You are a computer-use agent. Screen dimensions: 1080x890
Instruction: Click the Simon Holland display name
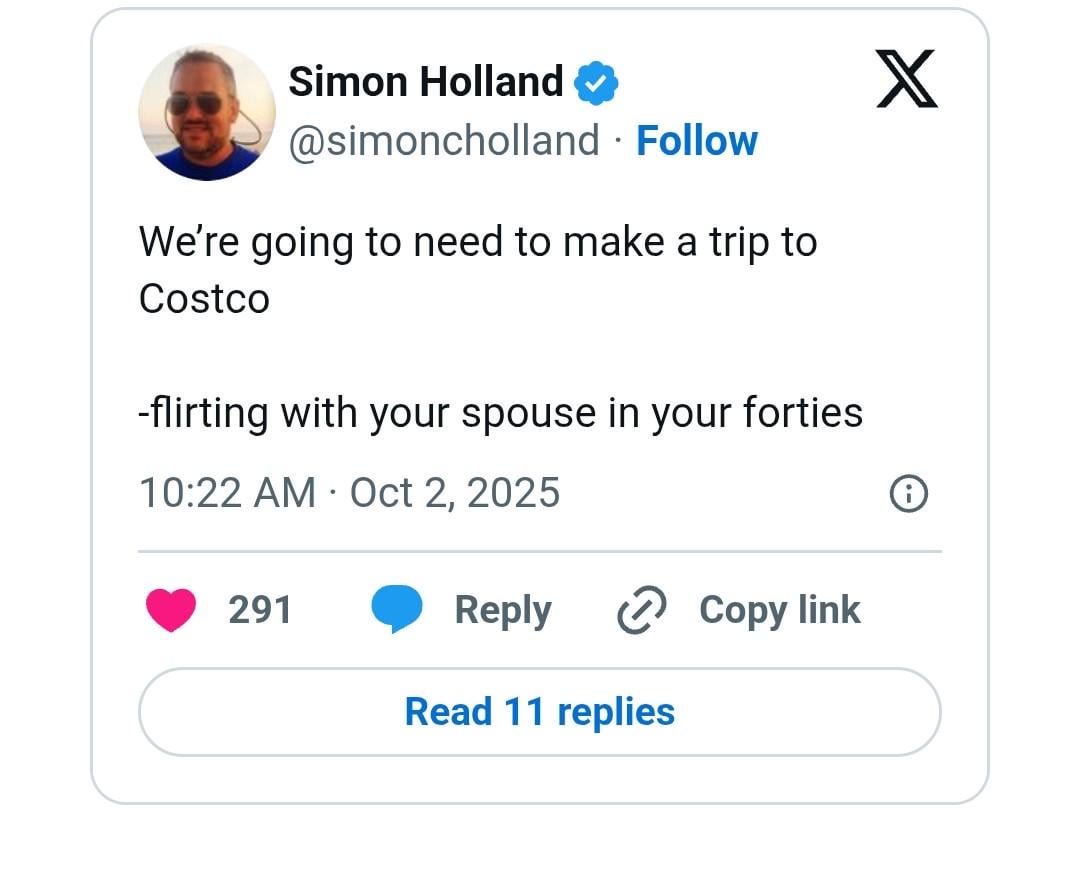(x=426, y=82)
